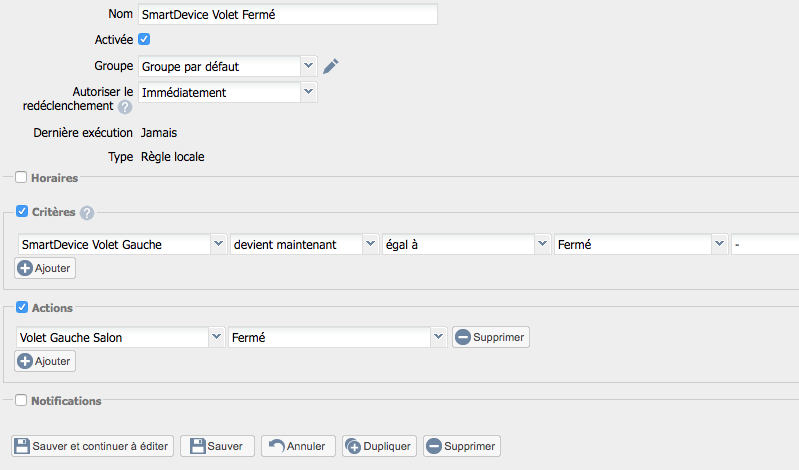The width and height of the screenshot is (799, 470).
Task: Remove the action with Supprimer in Actions row
Action: (x=490, y=337)
